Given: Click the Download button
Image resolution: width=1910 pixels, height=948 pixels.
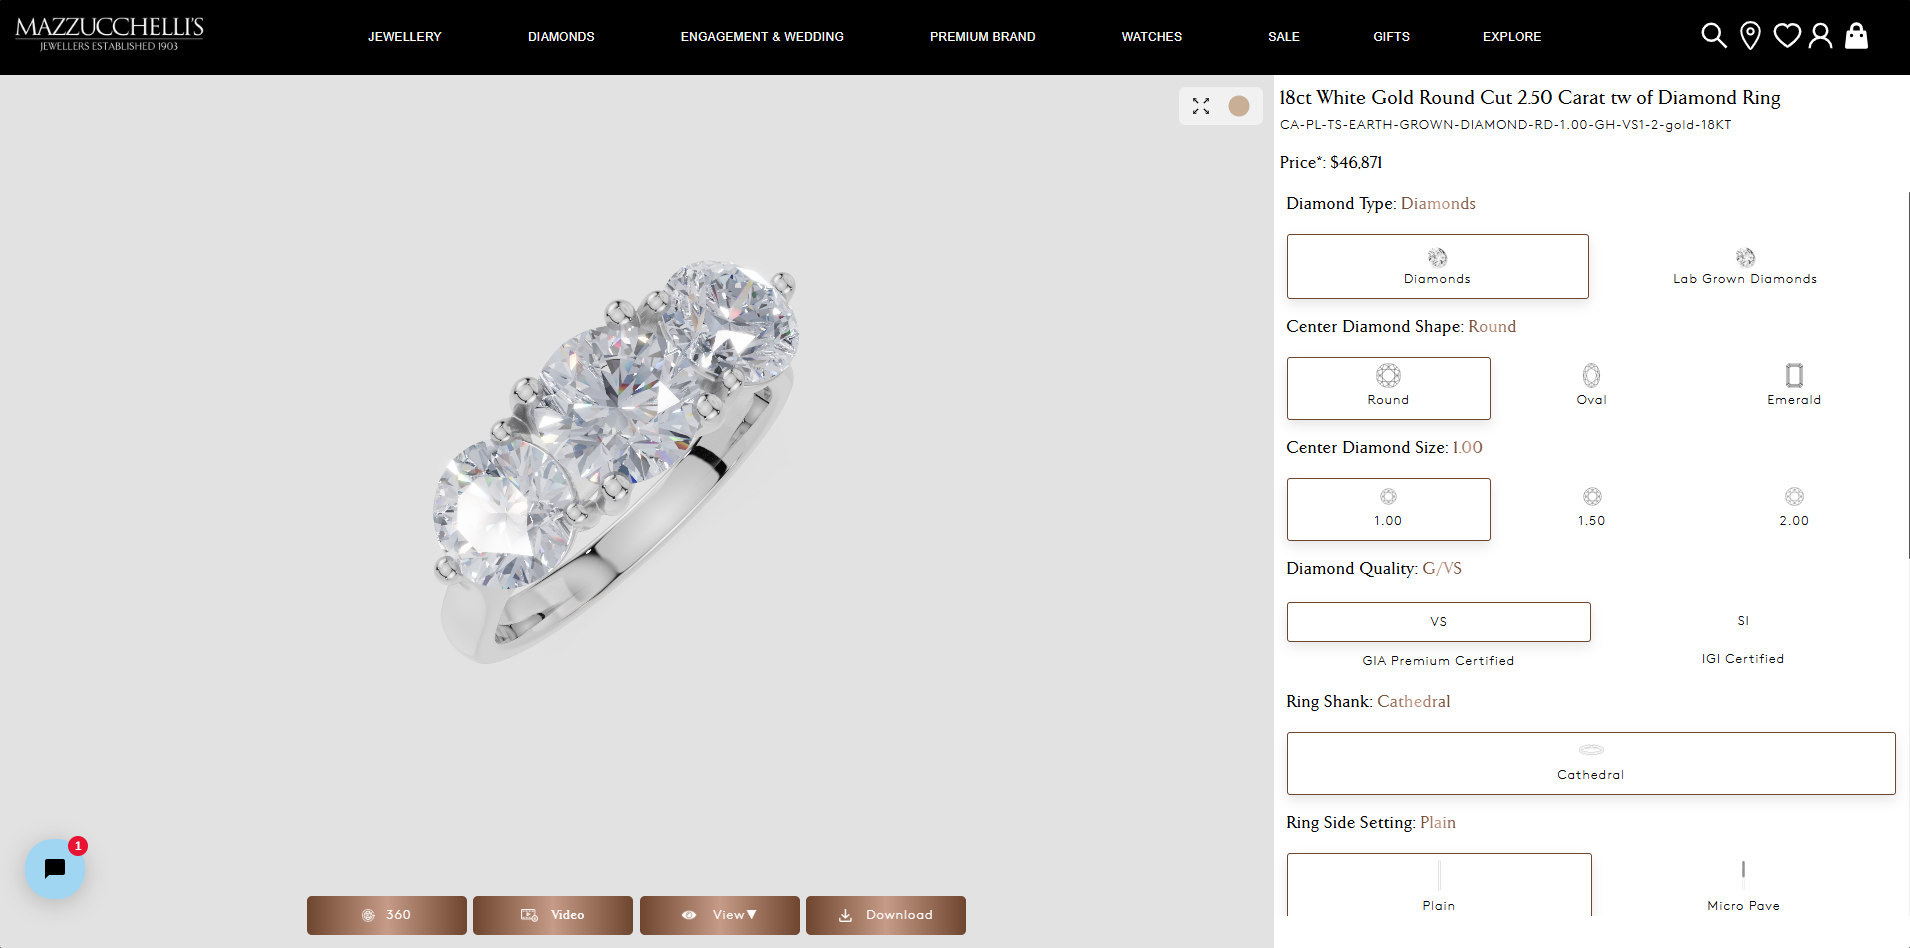Looking at the screenshot, I should [886, 915].
